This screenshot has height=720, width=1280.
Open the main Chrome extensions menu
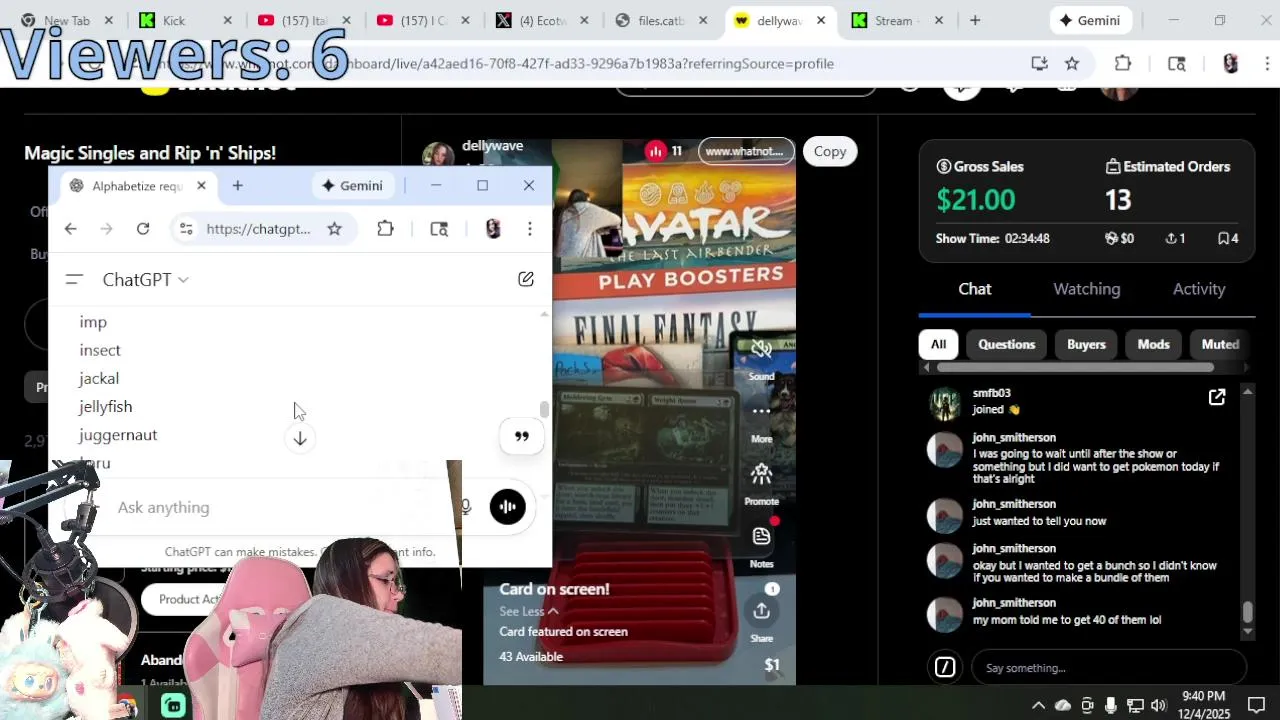1123,63
